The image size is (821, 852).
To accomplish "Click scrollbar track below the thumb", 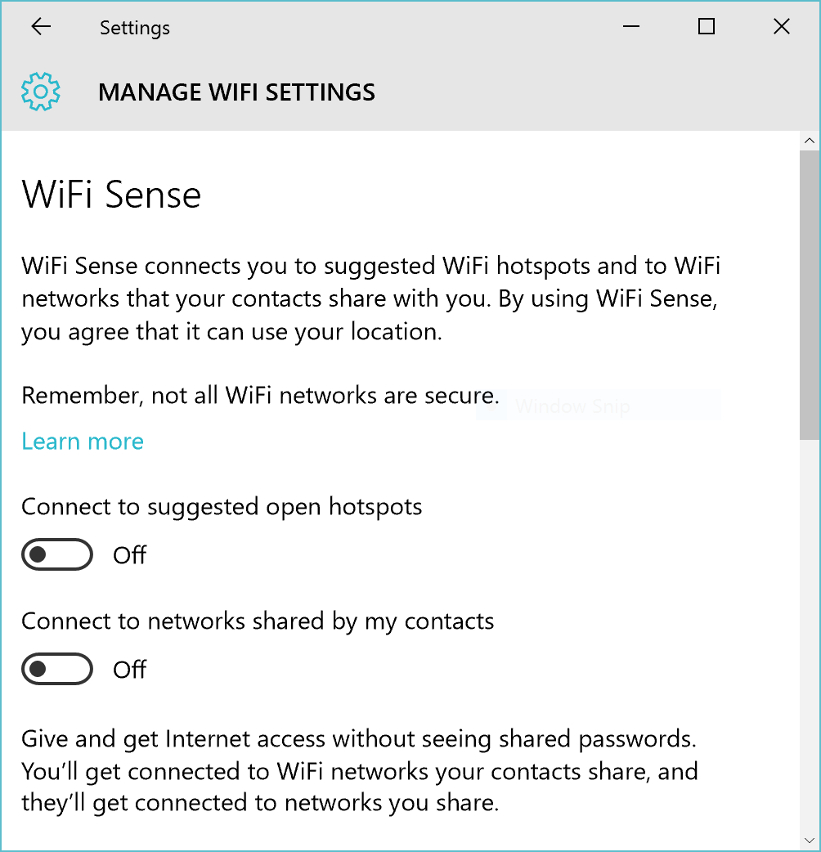I will [x=810, y=635].
